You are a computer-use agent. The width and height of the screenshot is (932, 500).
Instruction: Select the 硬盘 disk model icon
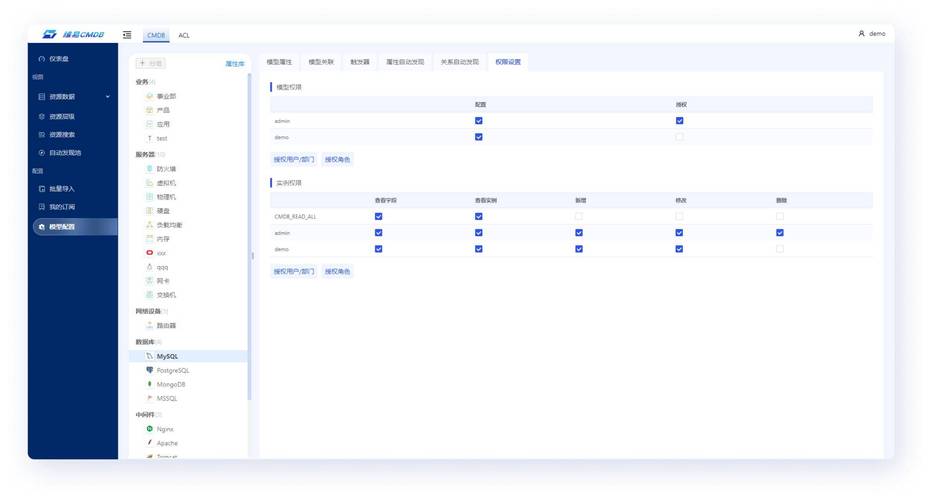click(x=150, y=210)
